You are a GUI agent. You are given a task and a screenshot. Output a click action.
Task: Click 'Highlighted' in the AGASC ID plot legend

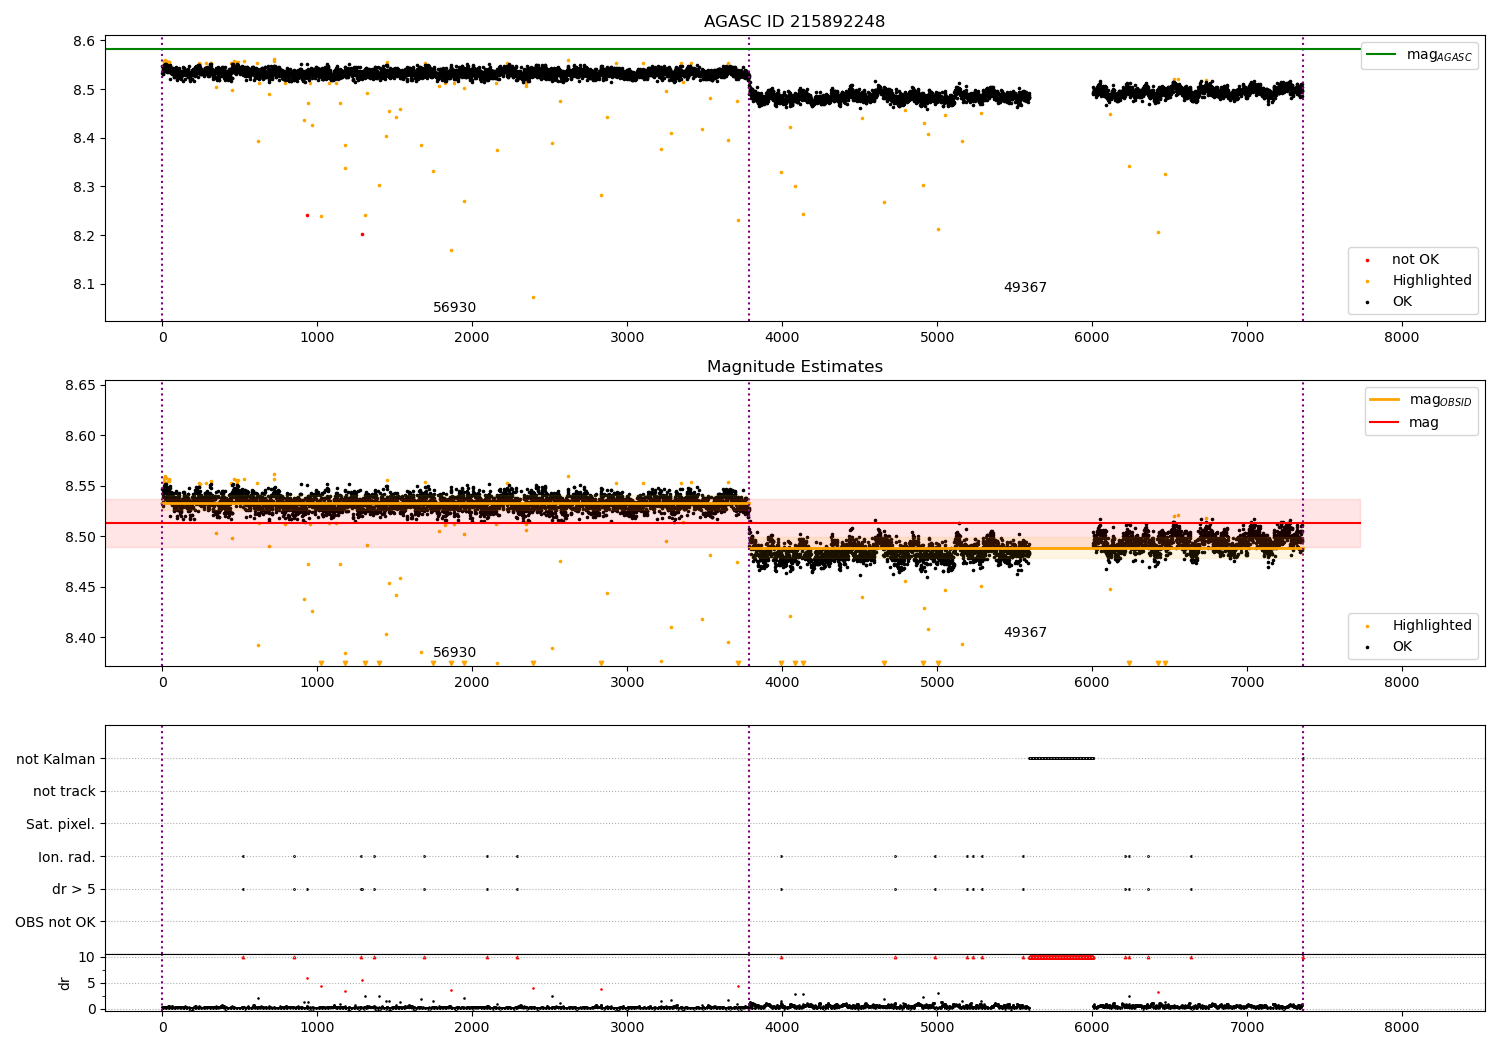[x=1432, y=281]
